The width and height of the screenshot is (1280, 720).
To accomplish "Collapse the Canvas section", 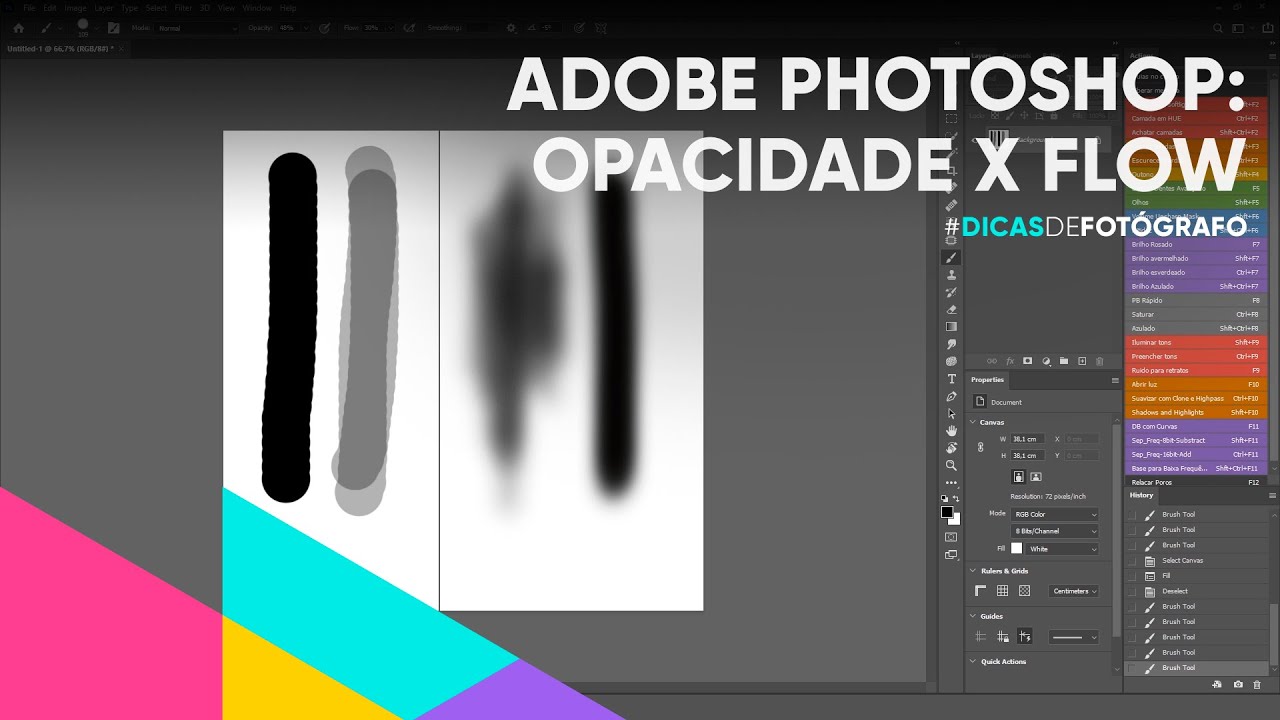I will click(x=973, y=422).
